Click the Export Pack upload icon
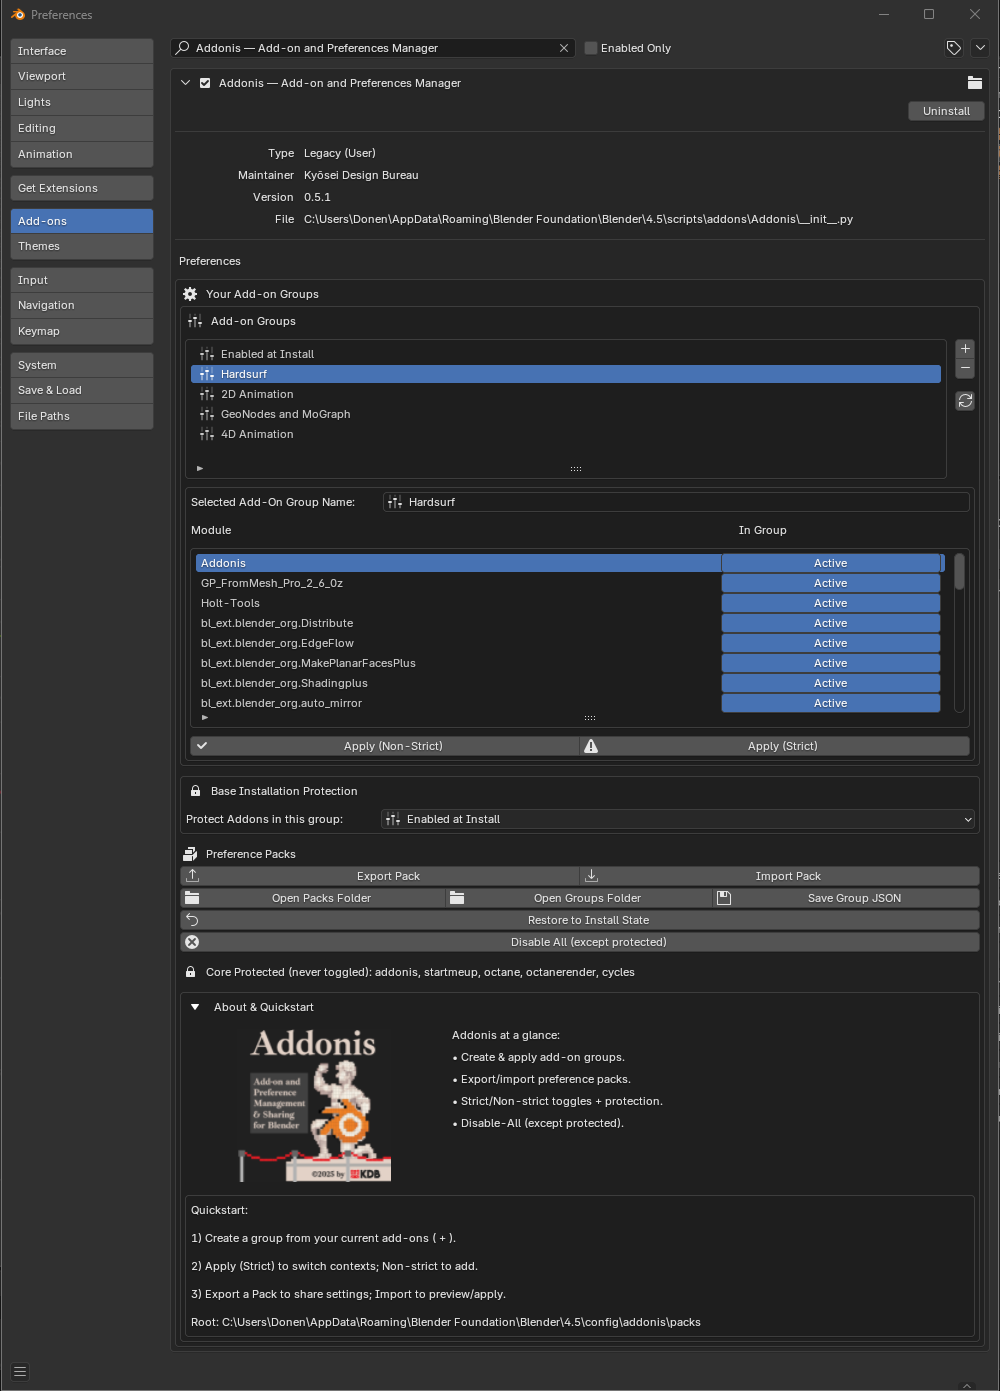Image resolution: width=1000 pixels, height=1391 pixels. click(193, 876)
